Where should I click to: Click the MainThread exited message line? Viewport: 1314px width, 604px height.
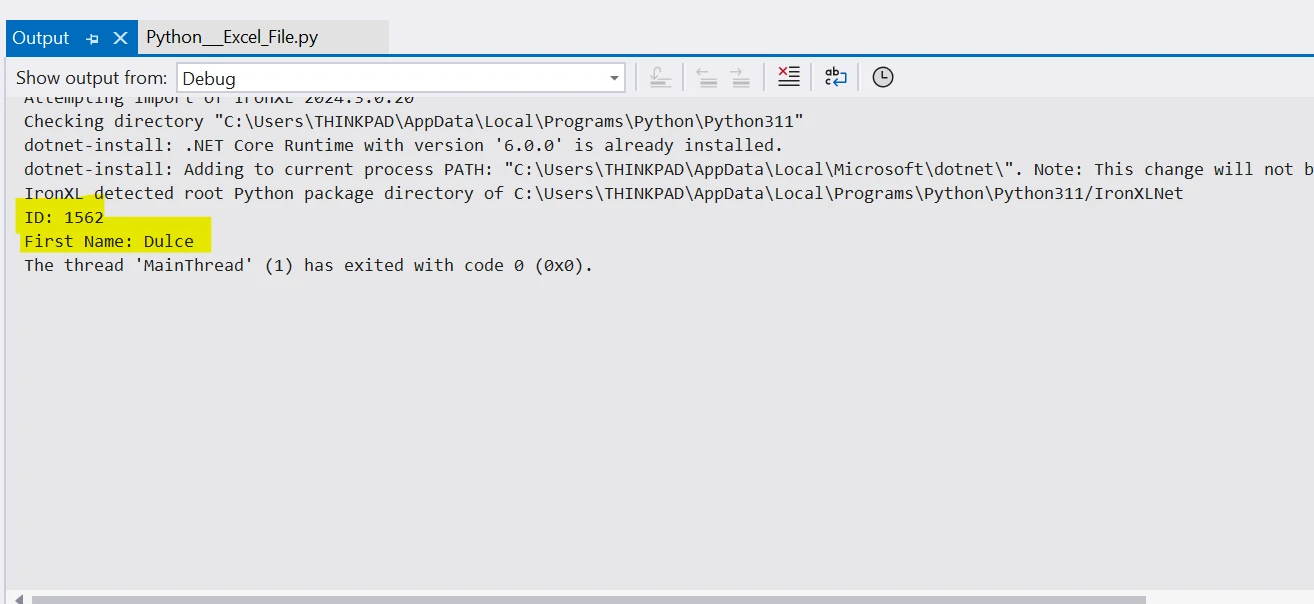point(308,265)
